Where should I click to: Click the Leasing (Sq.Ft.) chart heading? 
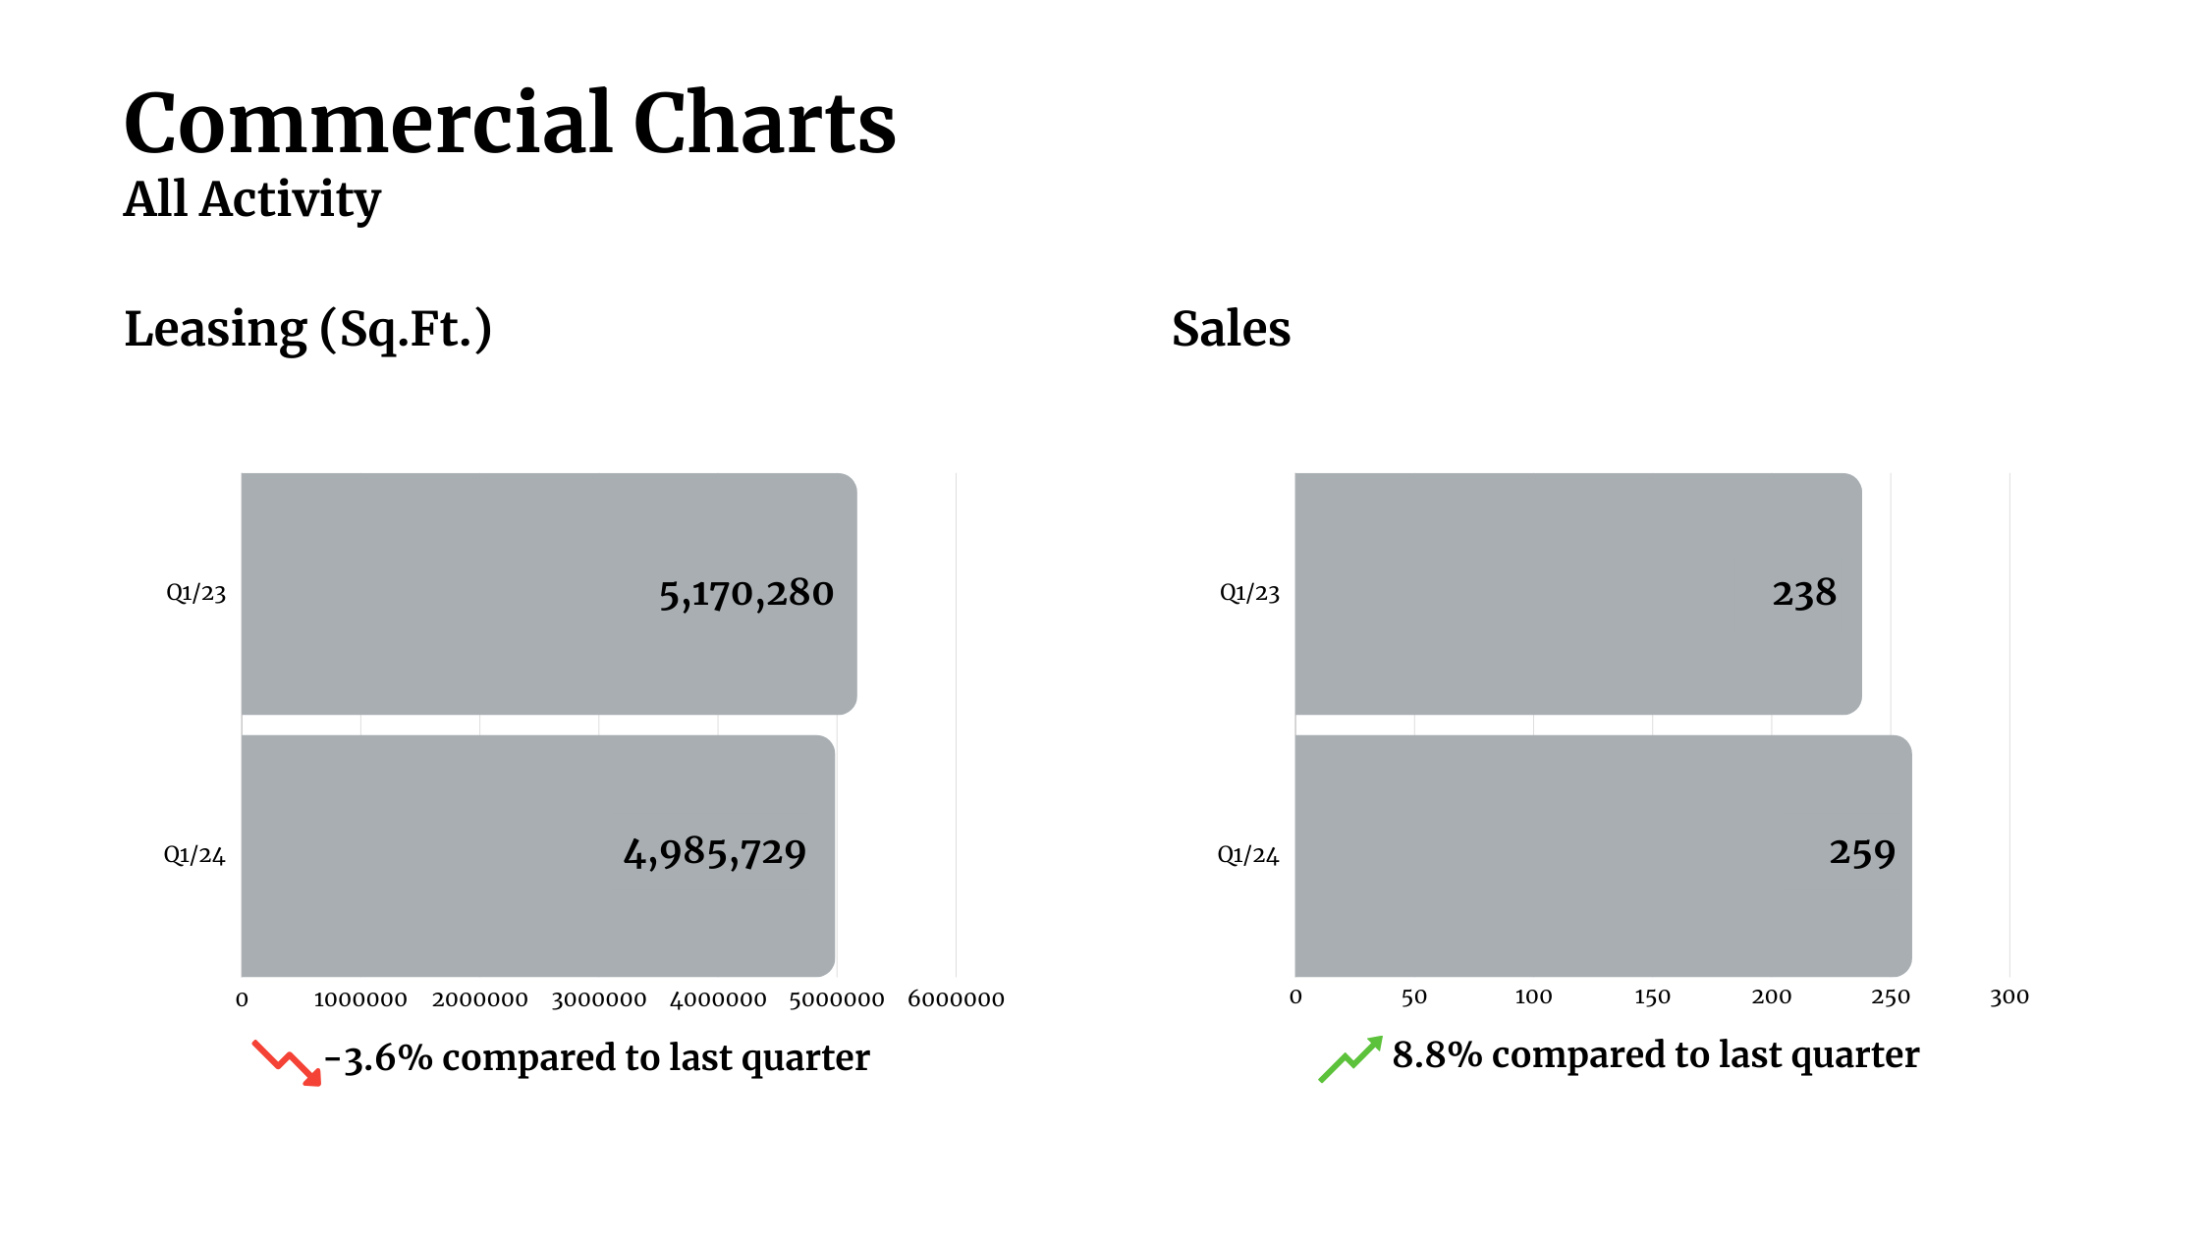[308, 329]
